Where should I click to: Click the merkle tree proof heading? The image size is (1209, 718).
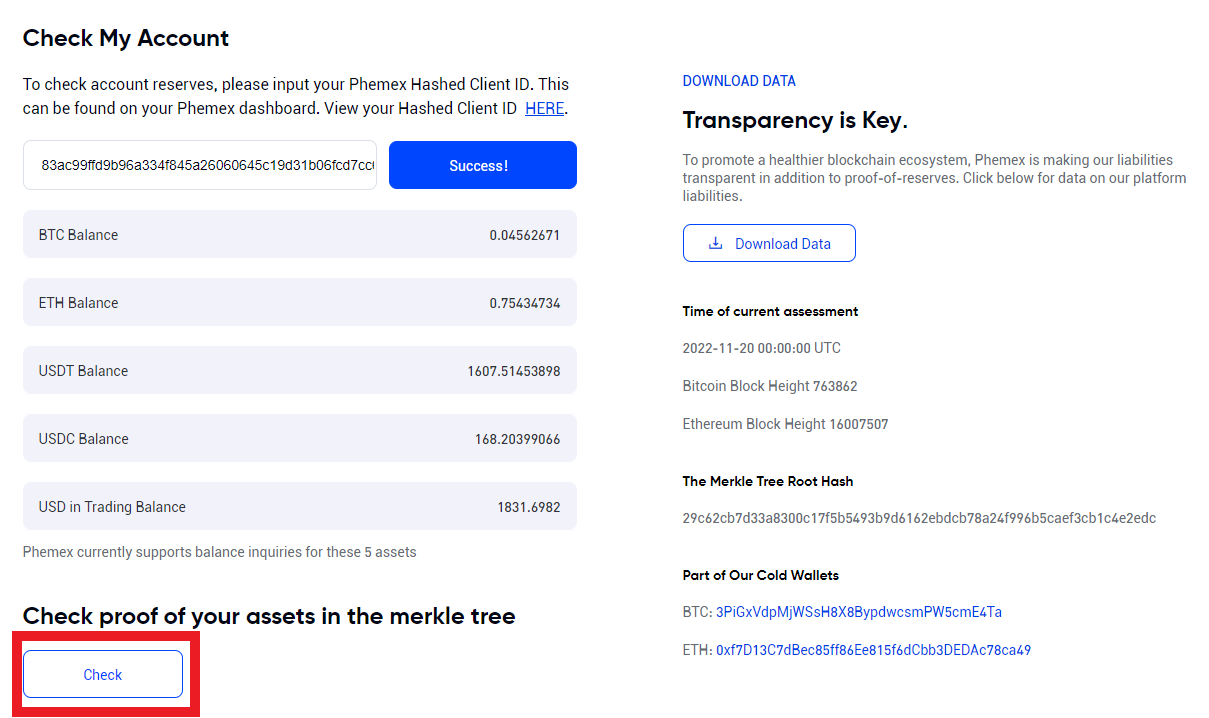coord(269,616)
